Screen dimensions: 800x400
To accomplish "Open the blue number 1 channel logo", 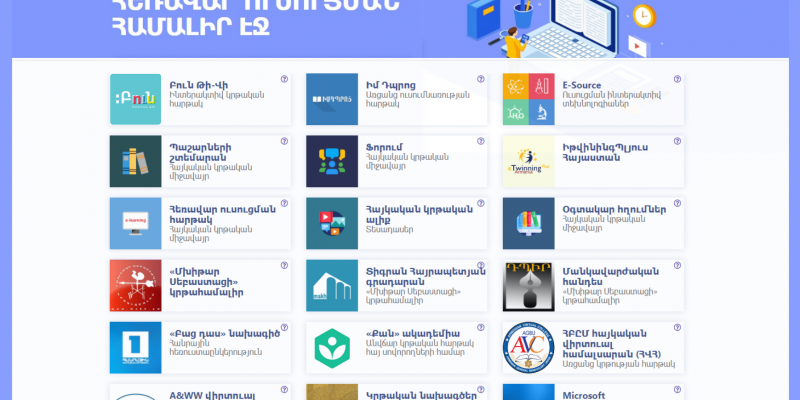I will tap(135, 347).
